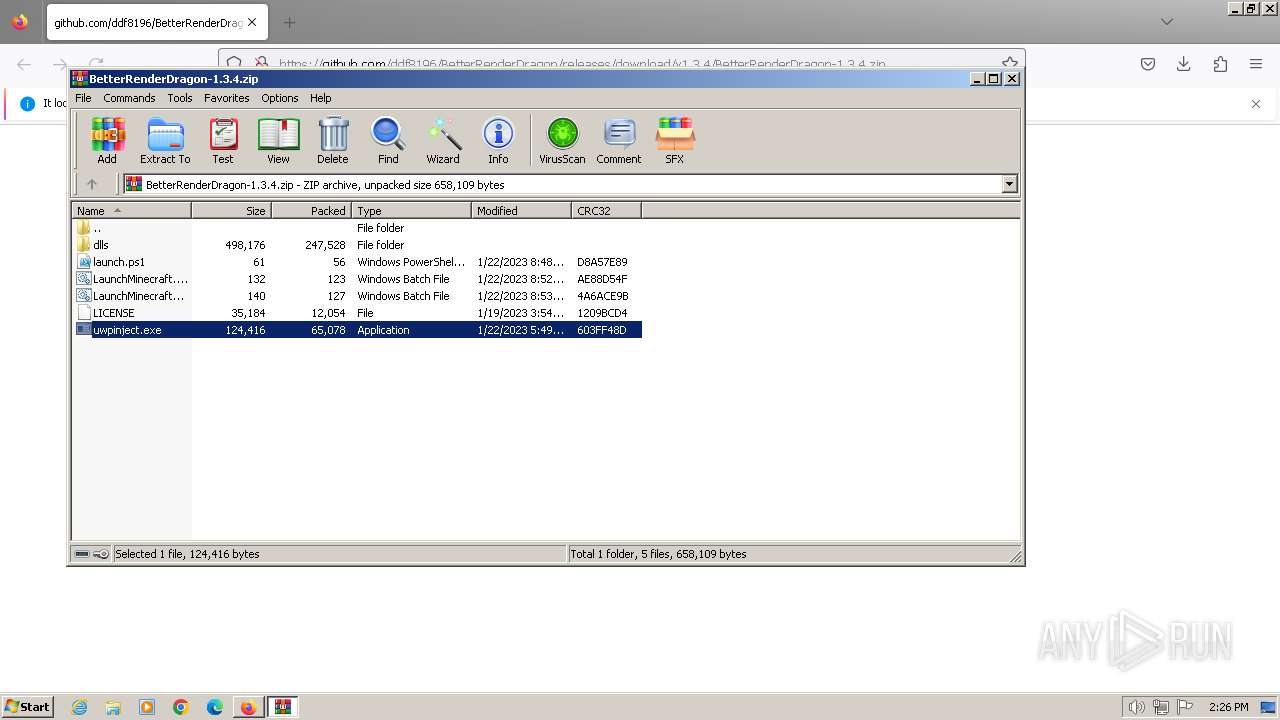Open the Wizard tool
This screenshot has height=720, width=1280.
pyautogui.click(x=443, y=140)
